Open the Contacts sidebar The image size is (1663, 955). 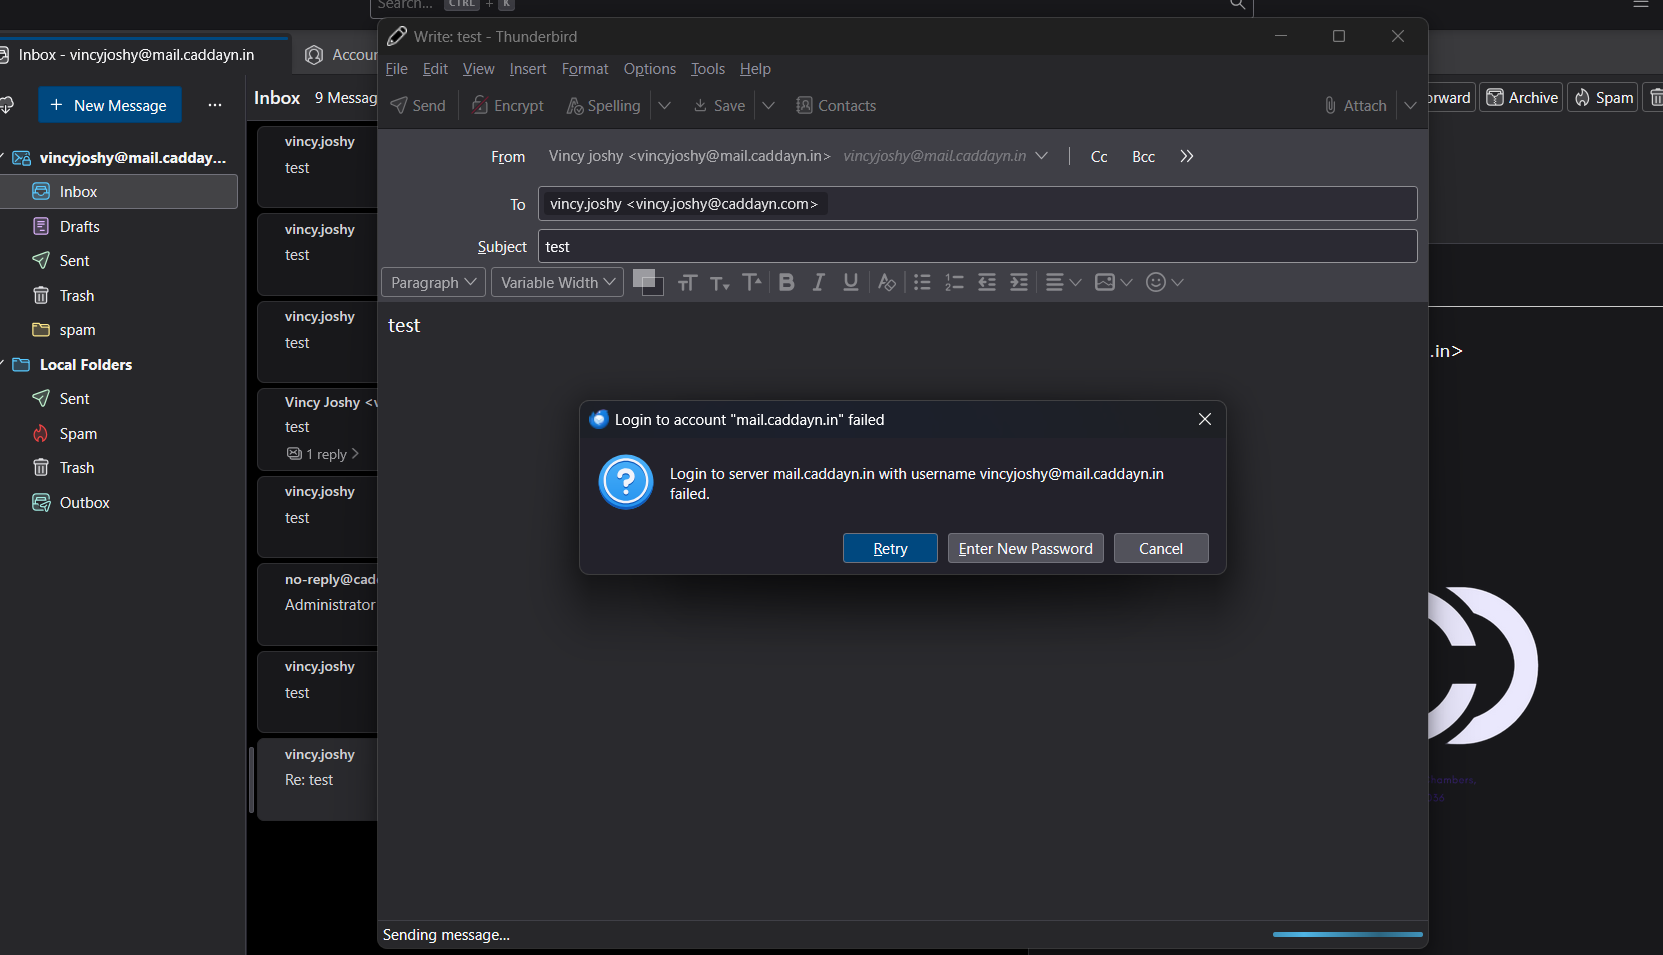(836, 106)
